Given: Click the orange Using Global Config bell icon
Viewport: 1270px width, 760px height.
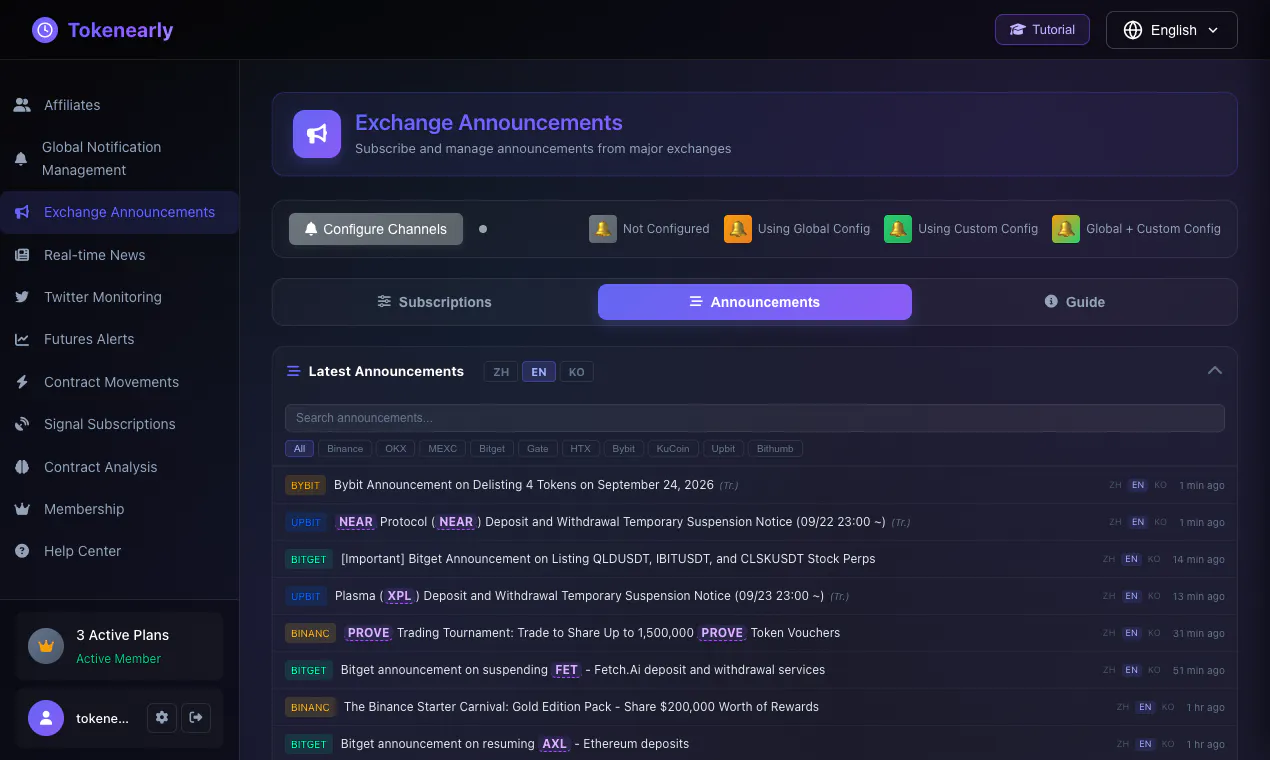Looking at the screenshot, I should point(738,229).
